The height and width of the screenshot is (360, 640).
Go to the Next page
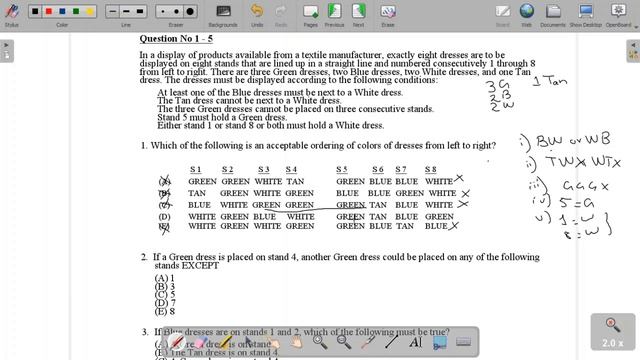coord(358,15)
